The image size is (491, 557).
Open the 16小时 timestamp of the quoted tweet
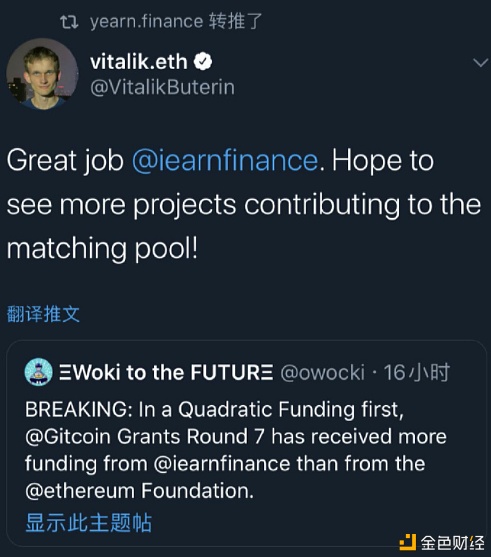click(416, 373)
